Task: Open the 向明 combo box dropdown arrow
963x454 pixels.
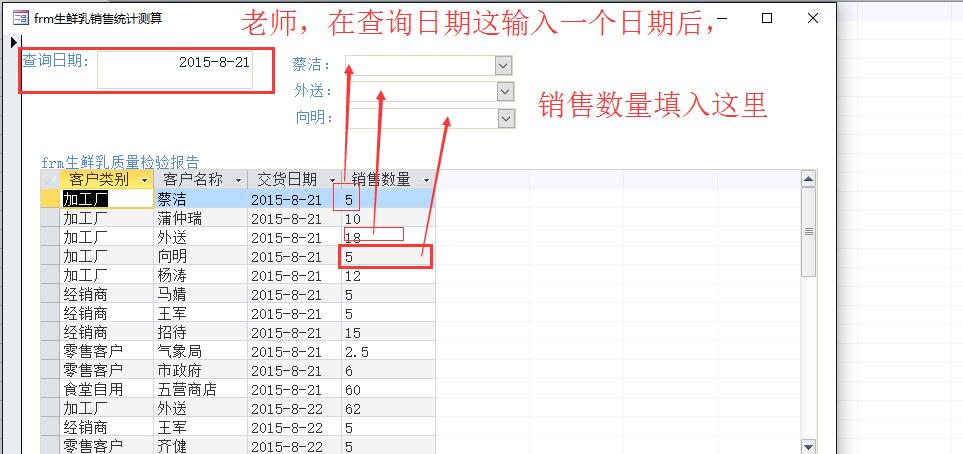Action: [507, 118]
